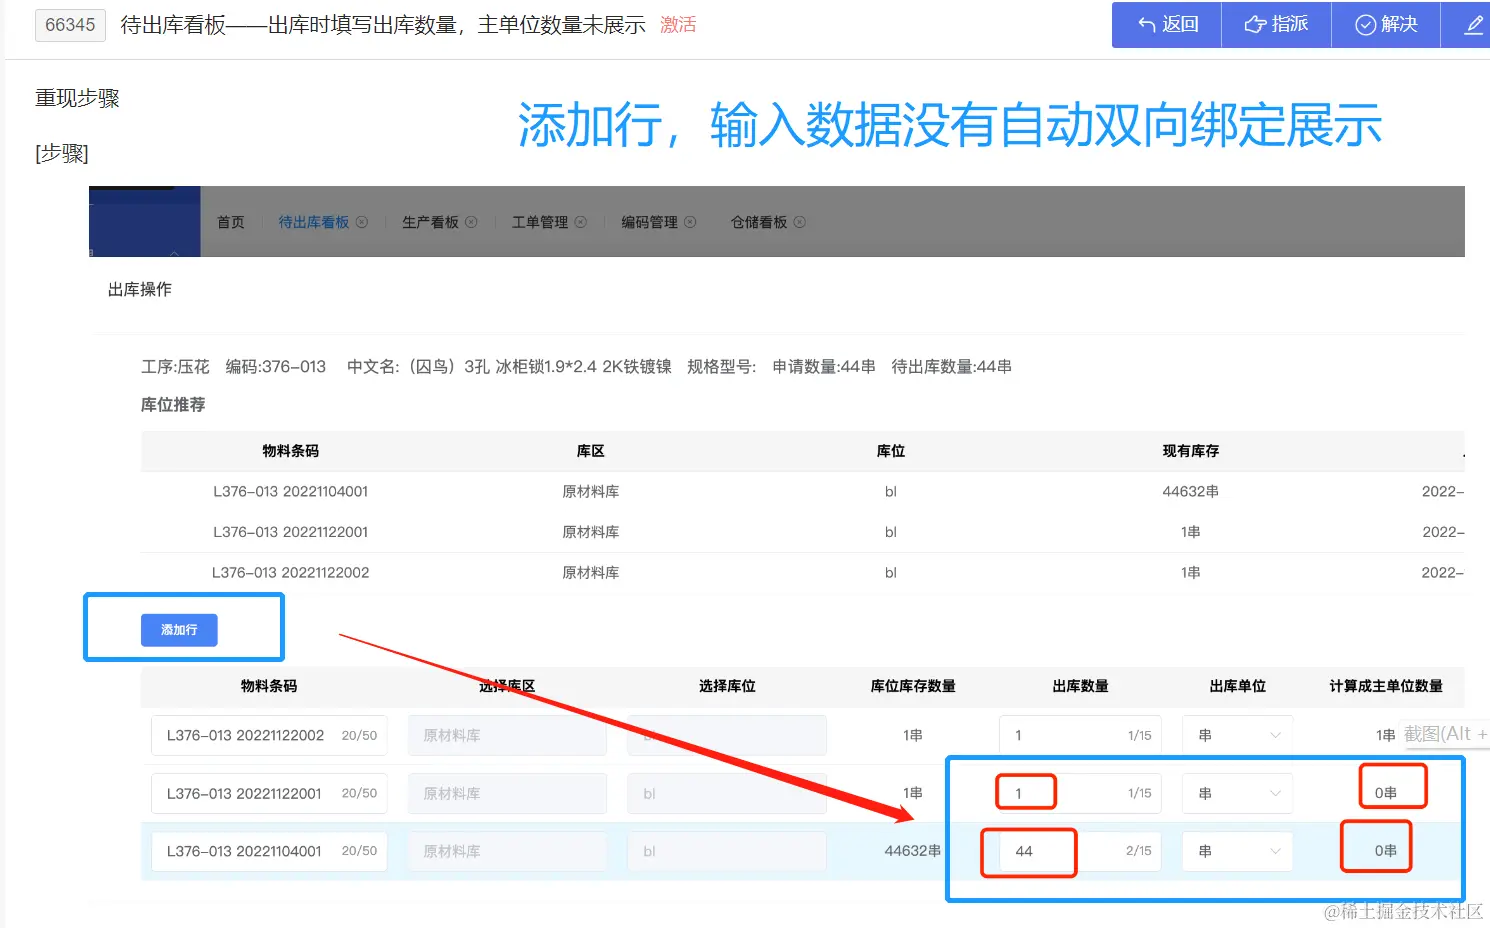
Task: Close the 待出库看板 tab via its x icon
Action: 362,222
